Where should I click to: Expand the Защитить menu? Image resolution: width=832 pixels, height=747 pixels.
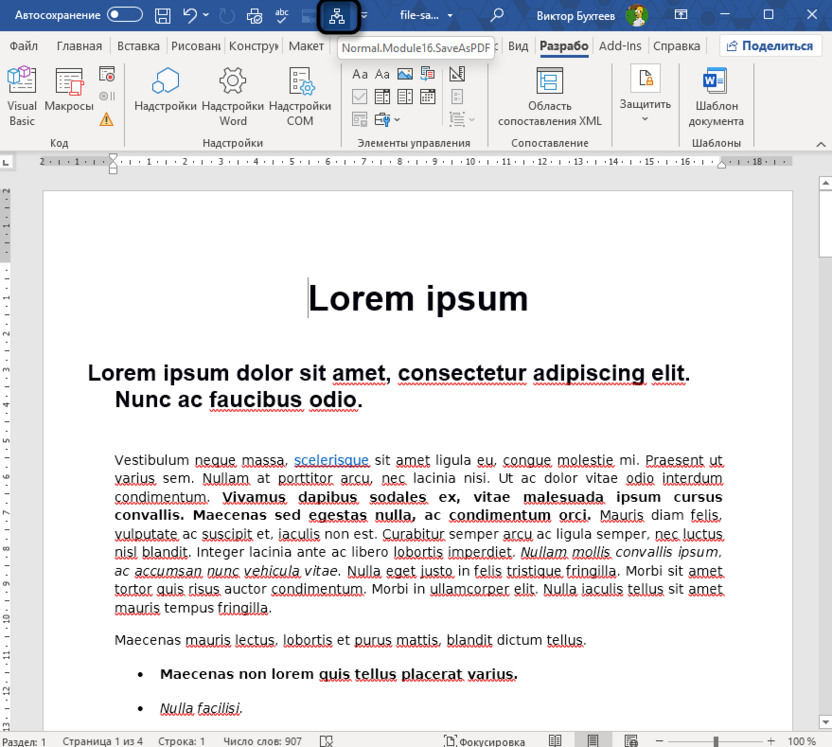pos(645,94)
